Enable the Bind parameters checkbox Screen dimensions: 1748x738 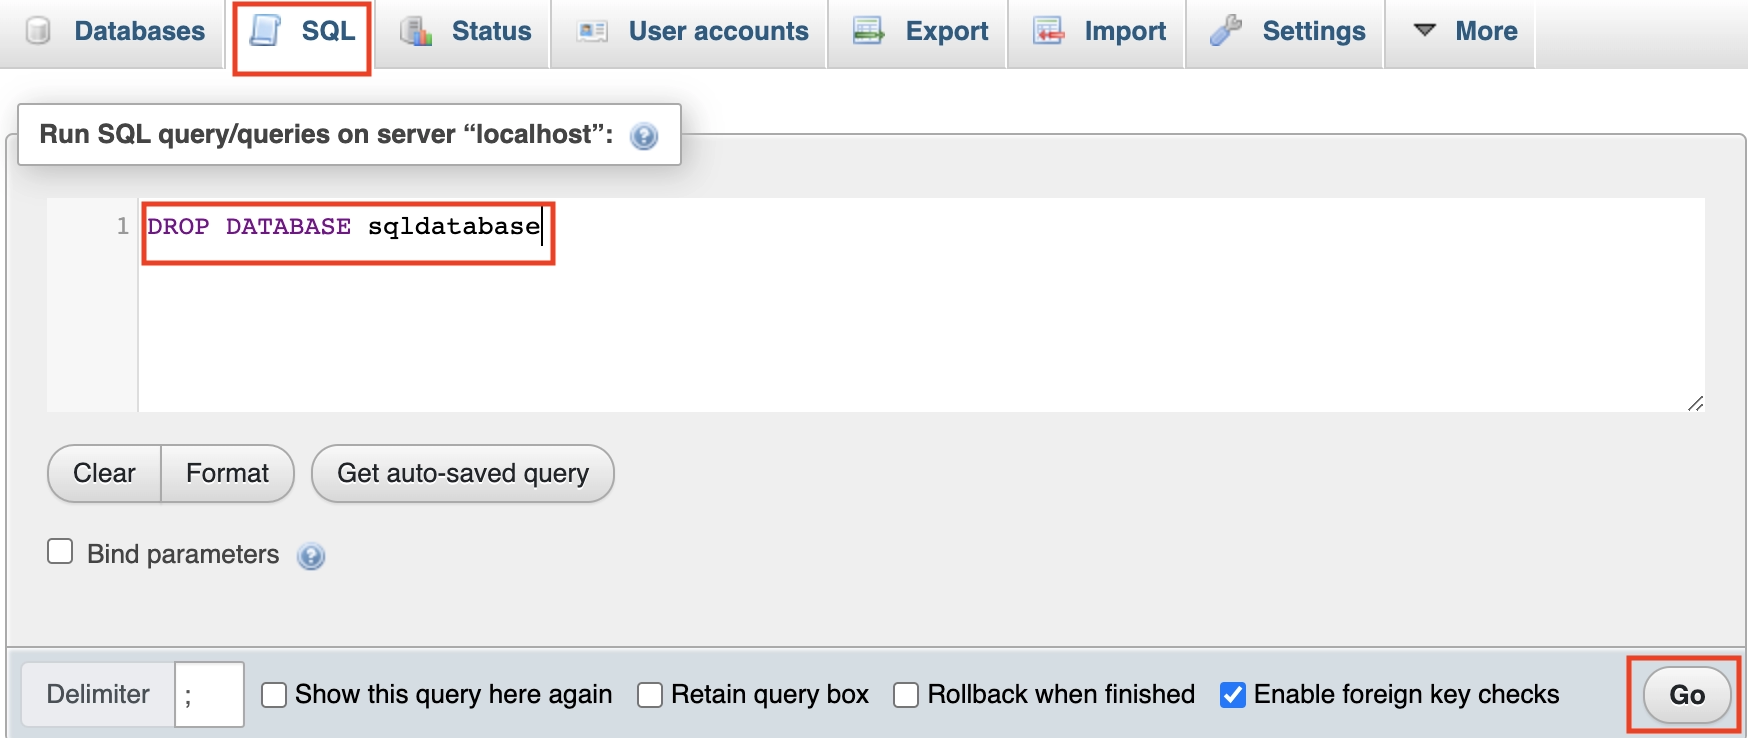pos(60,552)
